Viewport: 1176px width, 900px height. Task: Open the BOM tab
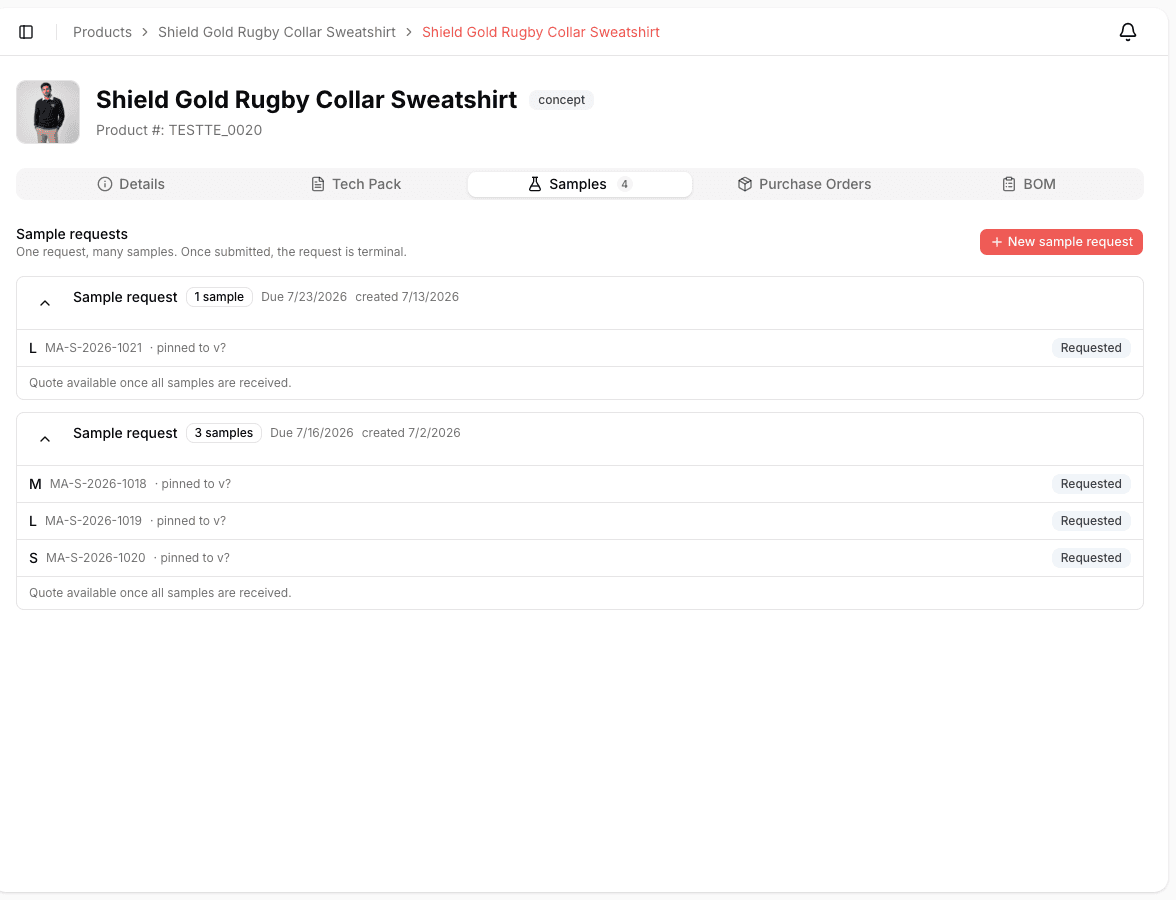click(1028, 184)
